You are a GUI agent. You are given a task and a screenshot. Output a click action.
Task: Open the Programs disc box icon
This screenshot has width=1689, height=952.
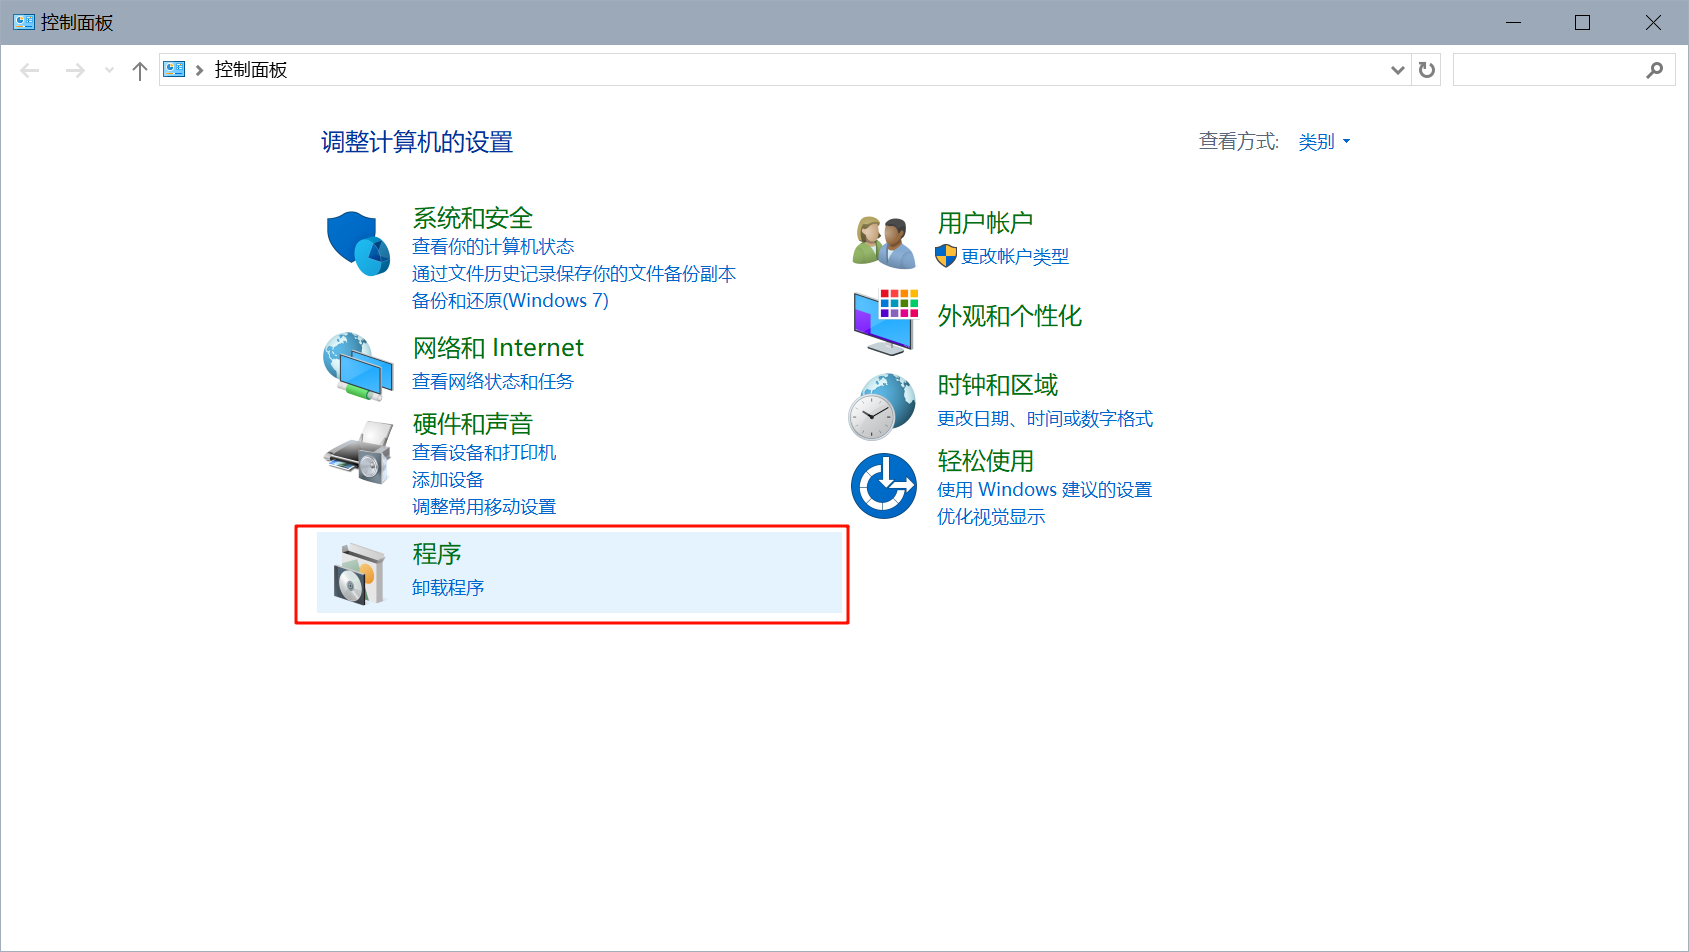point(358,574)
